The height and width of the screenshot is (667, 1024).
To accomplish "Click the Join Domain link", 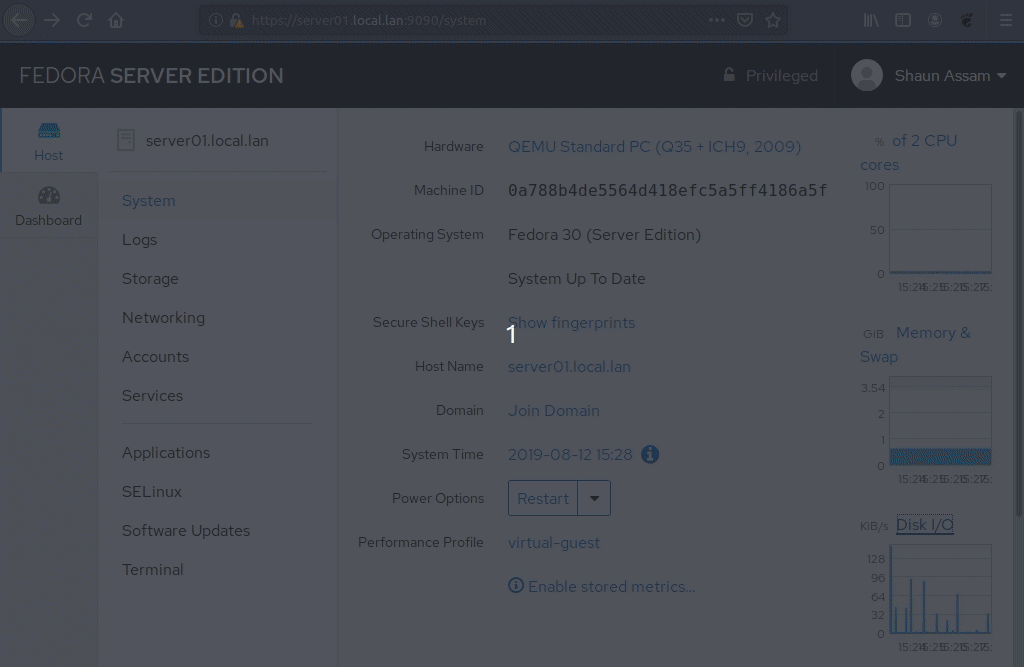I will 553,410.
